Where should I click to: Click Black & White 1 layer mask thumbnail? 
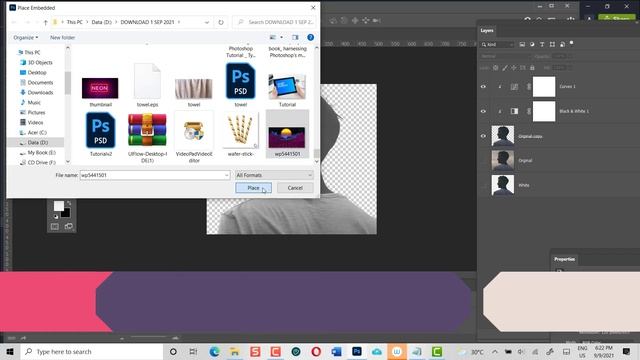pyautogui.click(x=544, y=111)
